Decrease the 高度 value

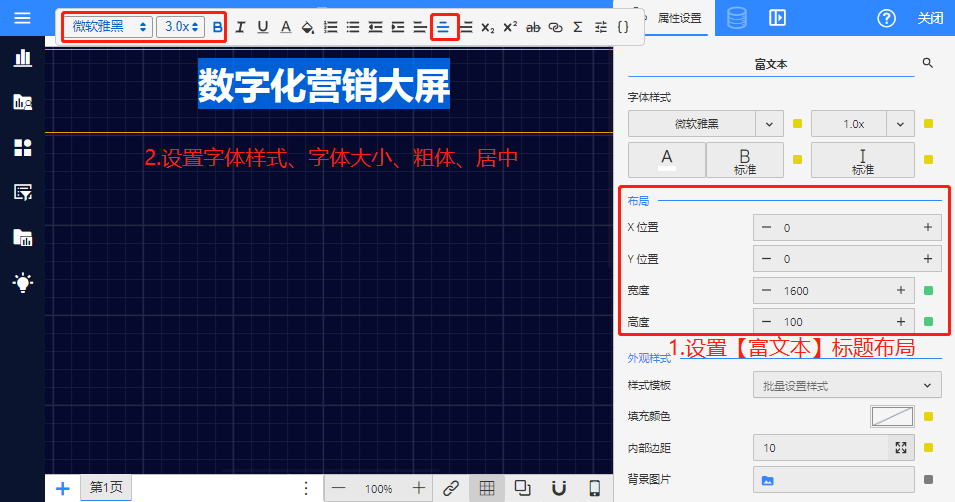click(767, 322)
